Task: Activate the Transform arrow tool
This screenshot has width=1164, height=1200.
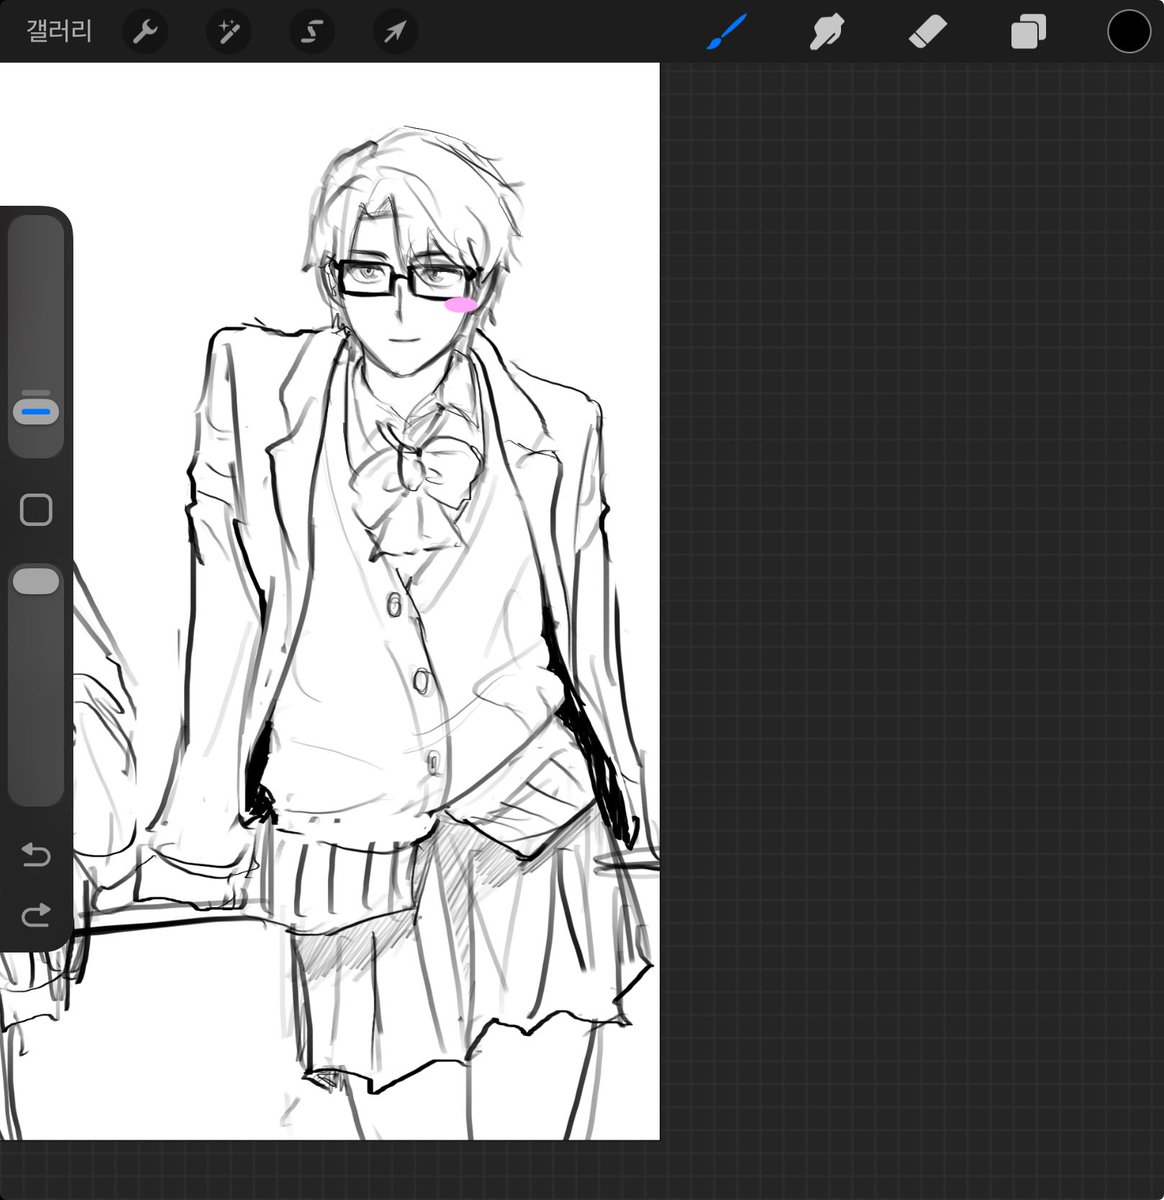Action: 395,32
